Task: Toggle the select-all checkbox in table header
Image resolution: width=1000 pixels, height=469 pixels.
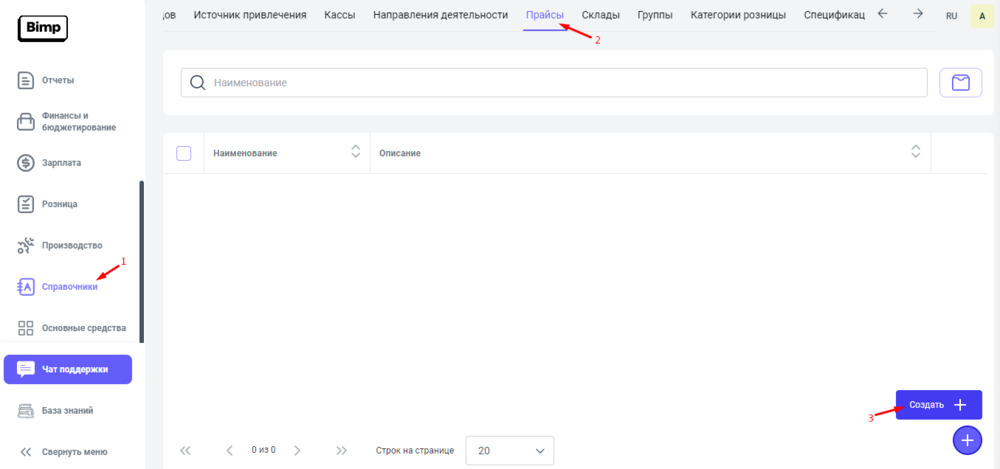Action: click(x=183, y=153)
